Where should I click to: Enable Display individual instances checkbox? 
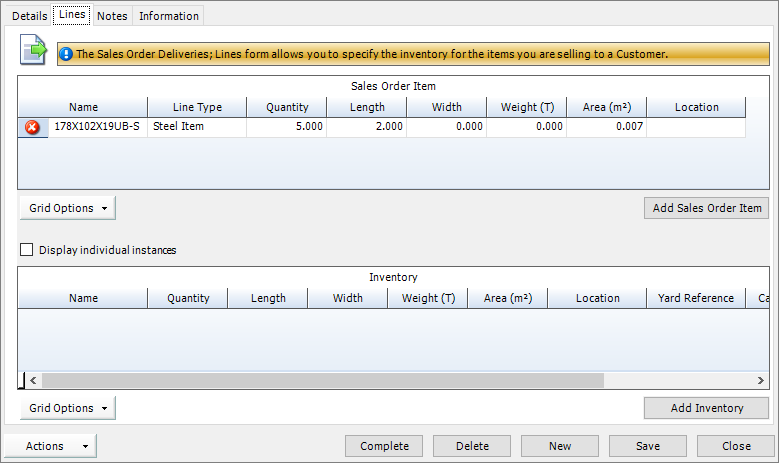pyautogui.click(x=27, y=250)
